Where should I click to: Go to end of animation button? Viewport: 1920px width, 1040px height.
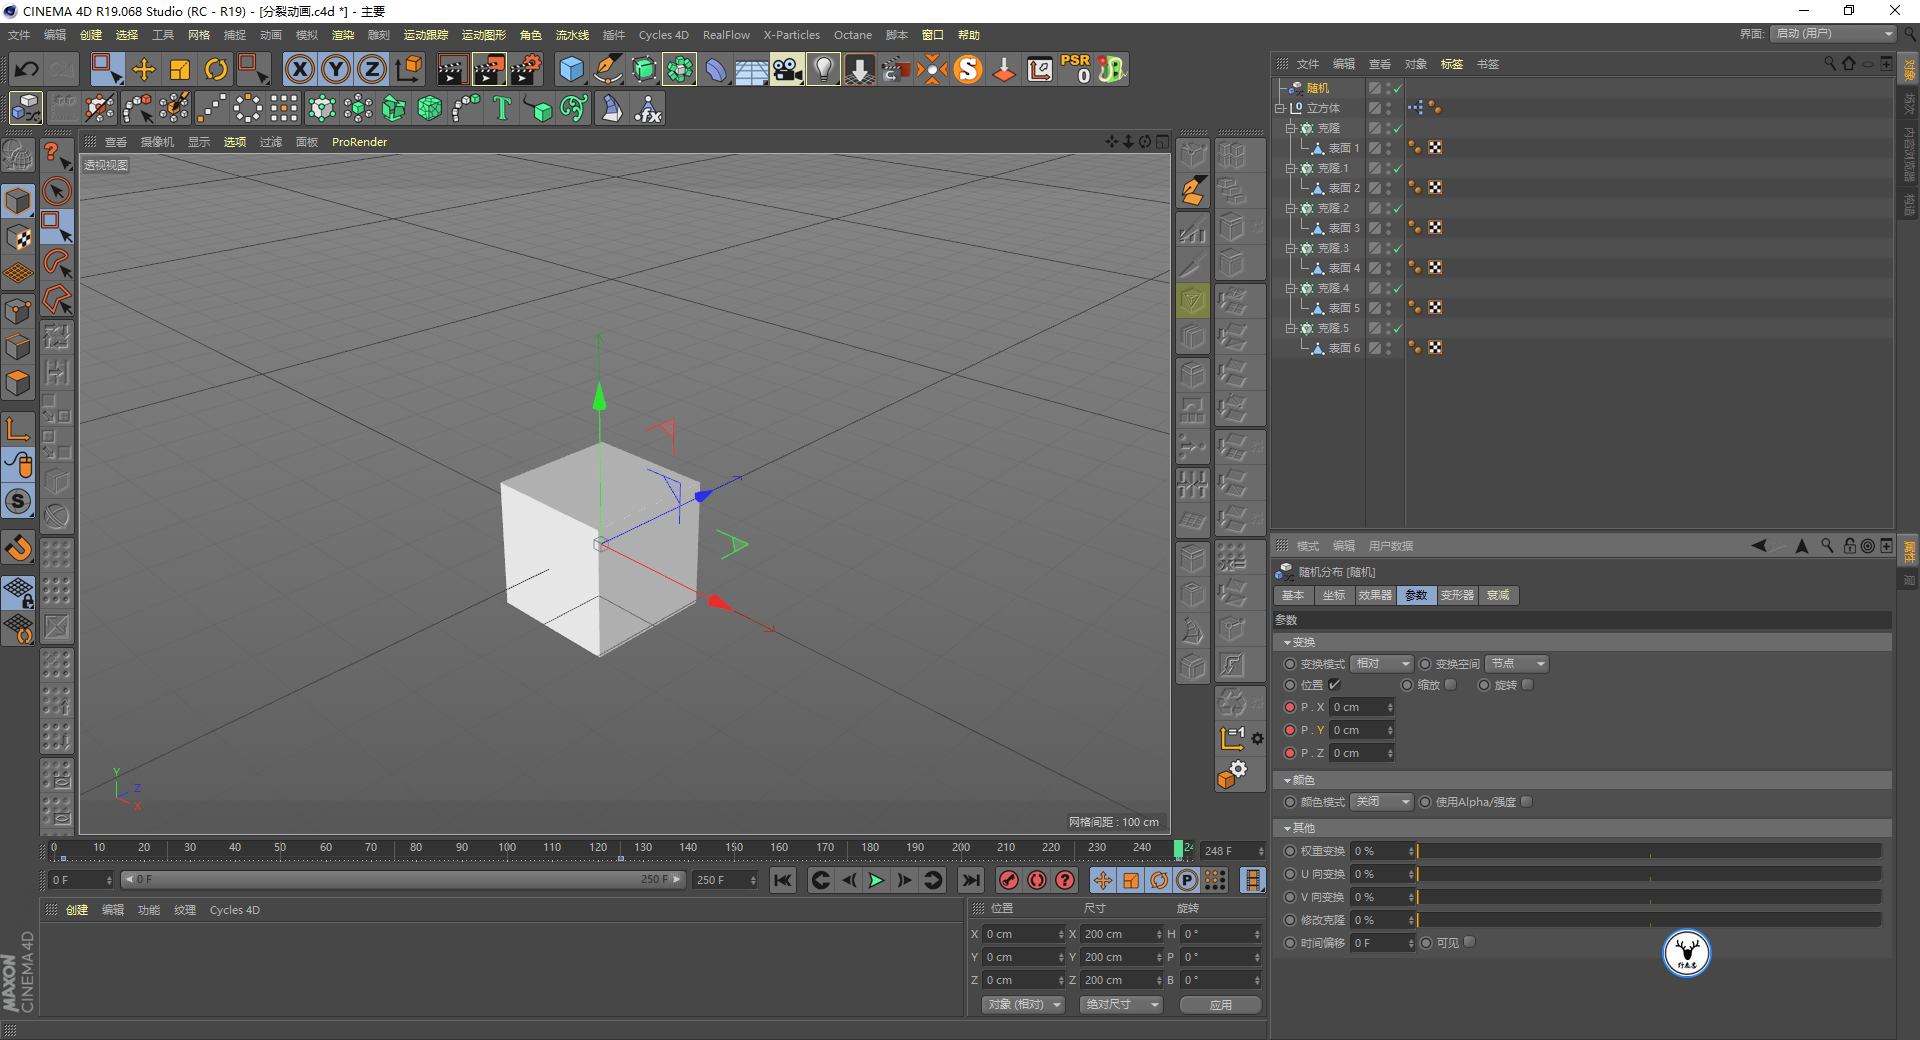pos(970,880)
